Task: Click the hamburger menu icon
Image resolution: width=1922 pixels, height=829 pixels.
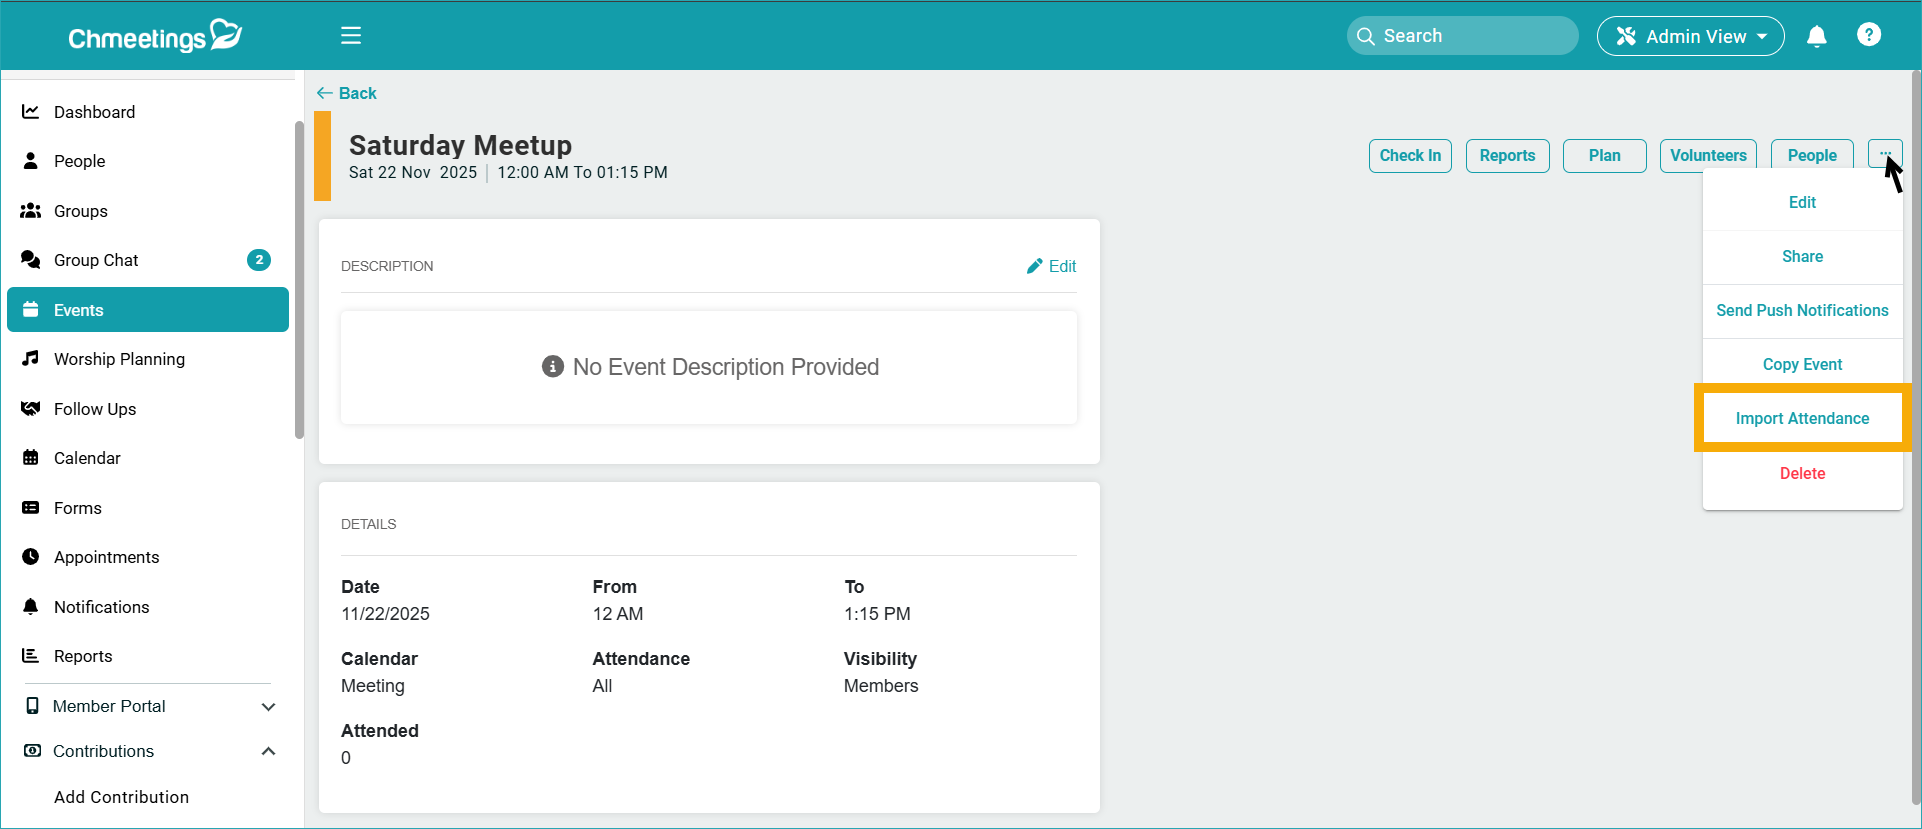Action: tap(351, 36)
